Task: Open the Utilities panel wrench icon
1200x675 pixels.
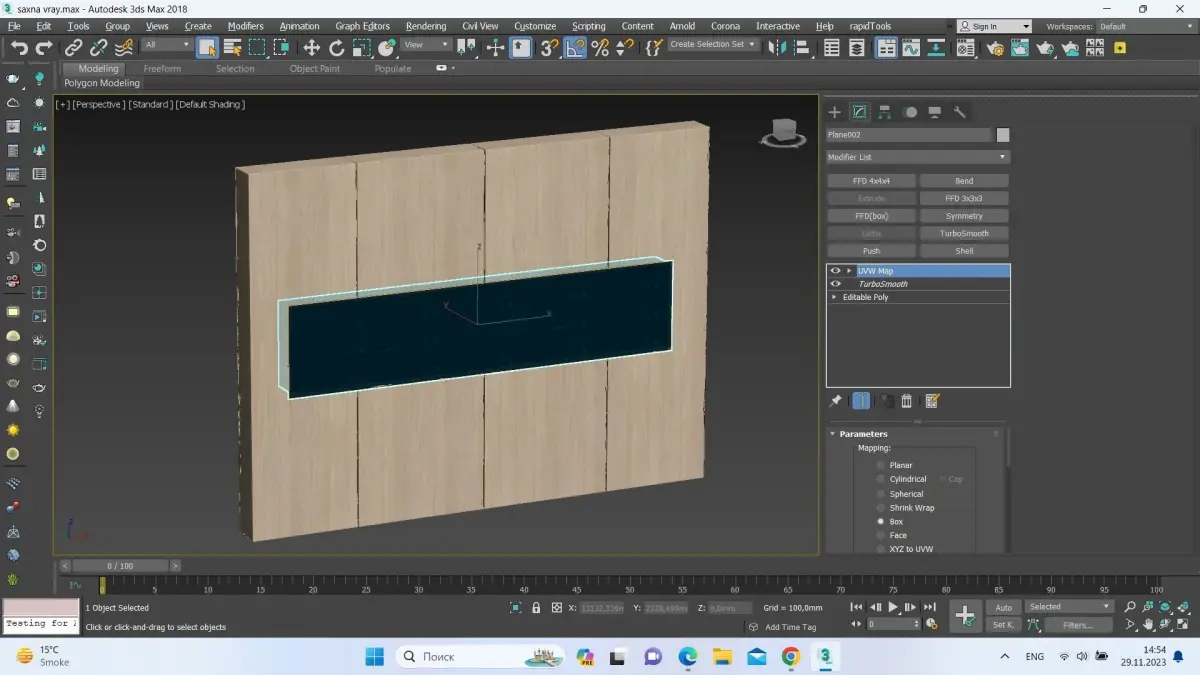Action: coord(960,112)
